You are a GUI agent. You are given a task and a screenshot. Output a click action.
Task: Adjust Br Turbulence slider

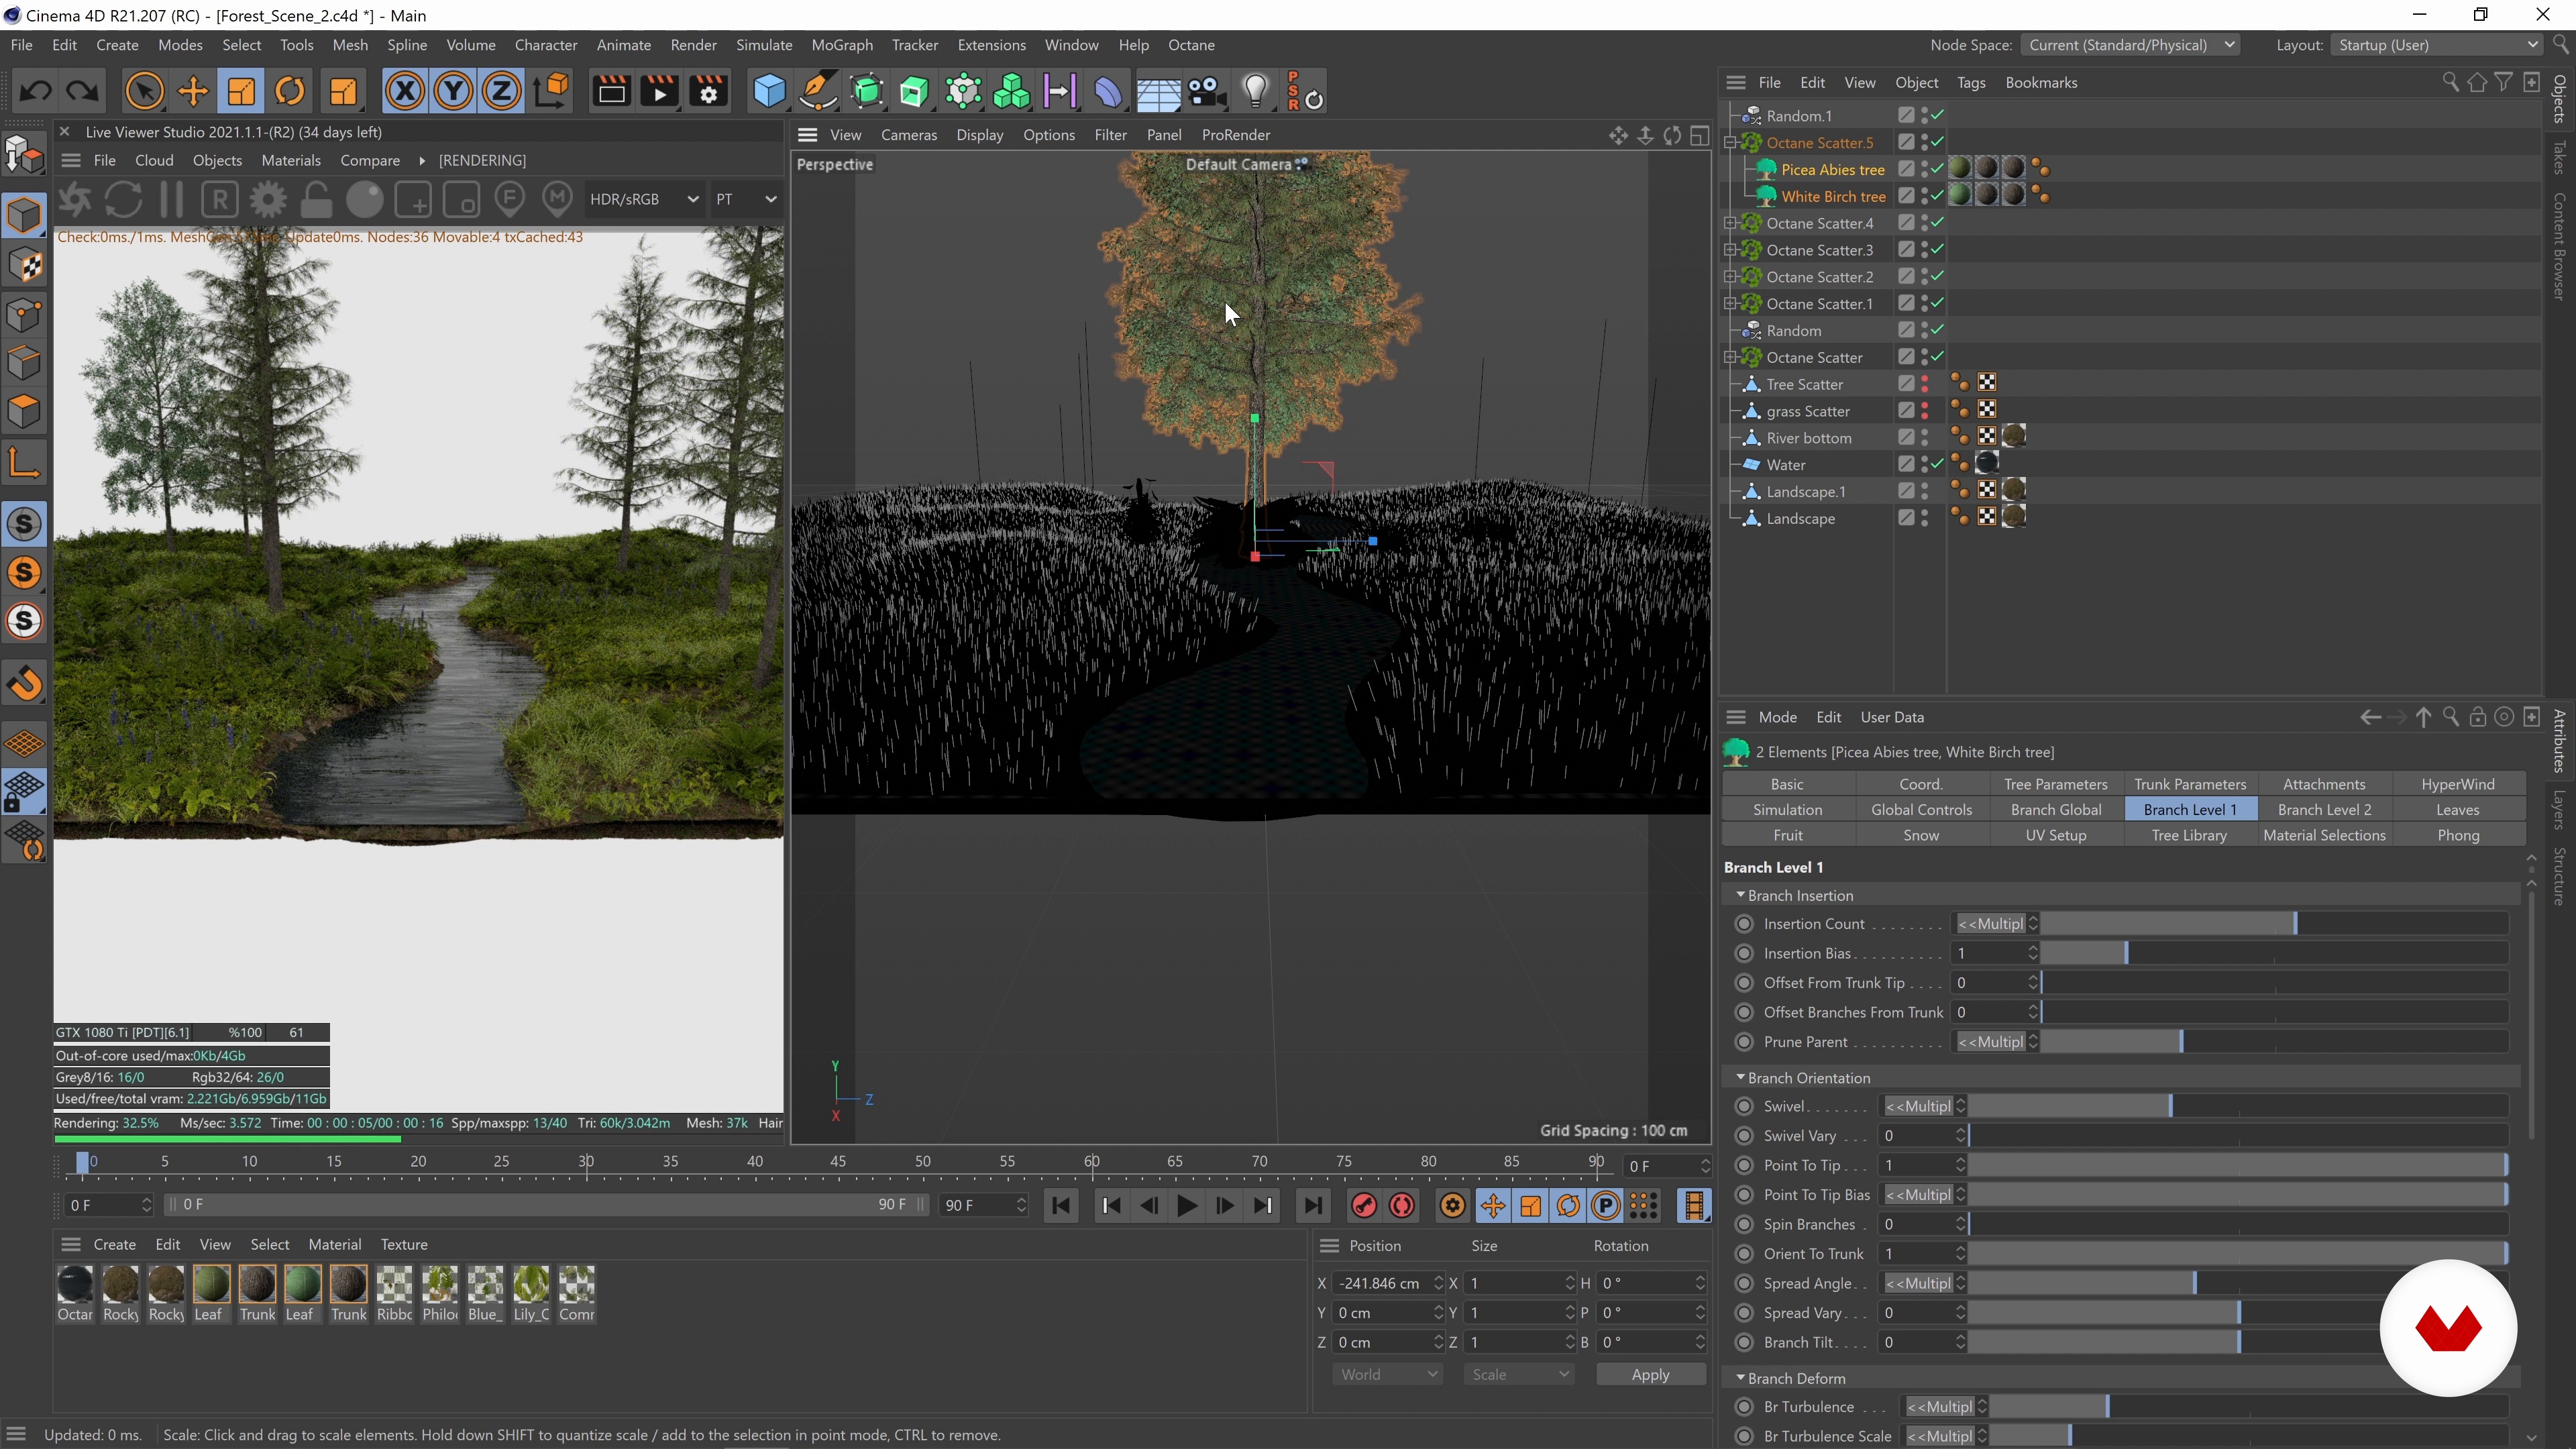coord(2249,1407)
